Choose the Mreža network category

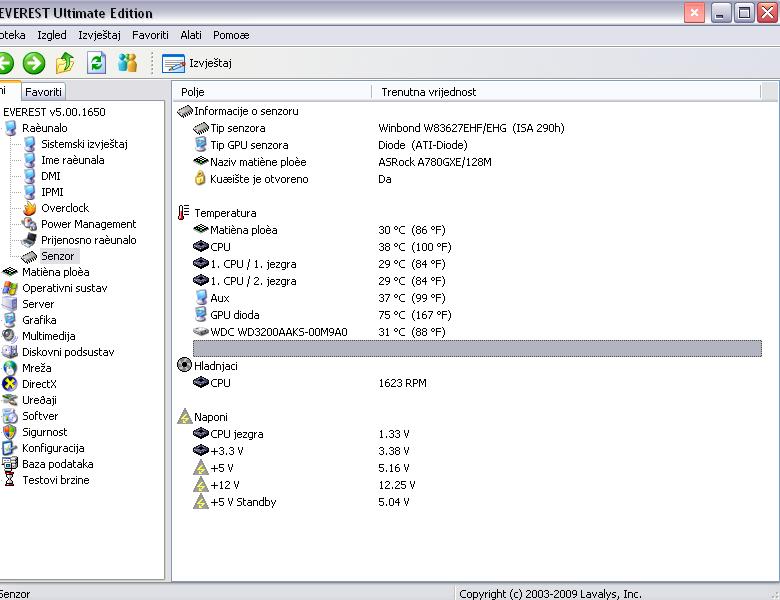pos(36,368)
